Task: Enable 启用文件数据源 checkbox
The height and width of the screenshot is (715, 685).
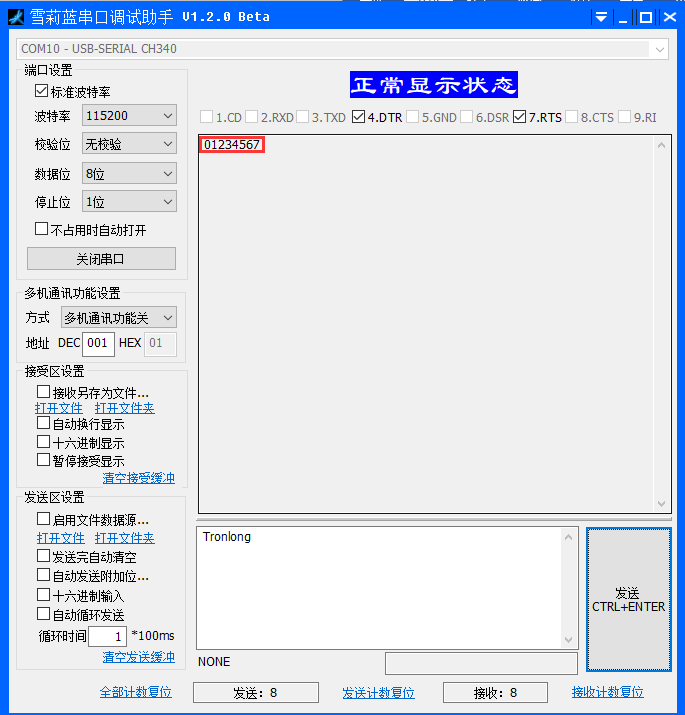Action: (43, 518)
